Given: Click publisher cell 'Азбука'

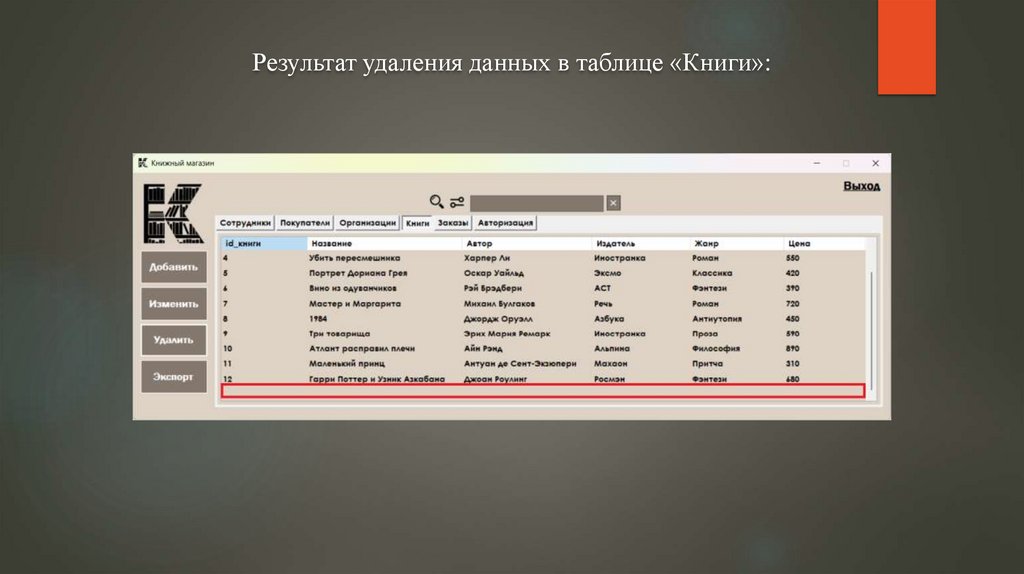Looking at the screenshot, I should [x=609, y=319].
